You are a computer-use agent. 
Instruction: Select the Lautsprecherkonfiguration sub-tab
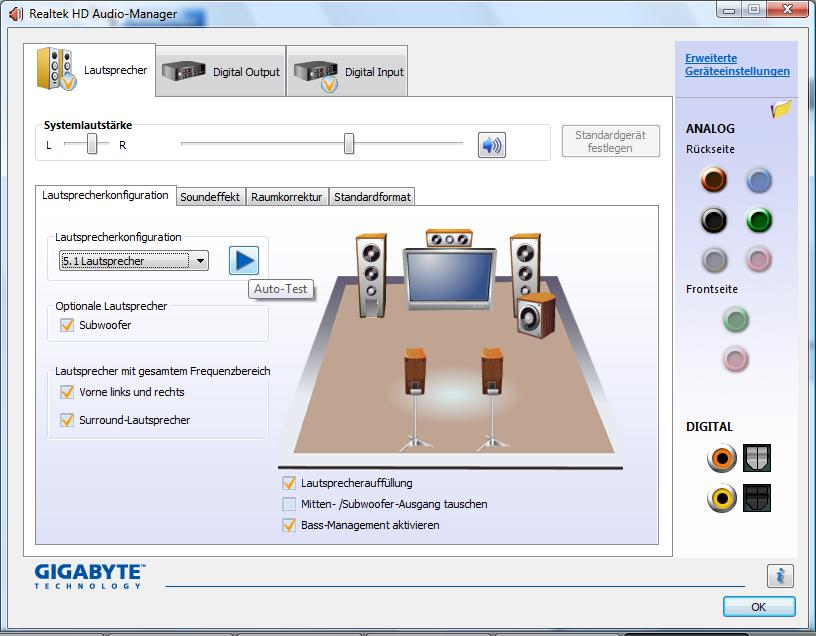coord(106,195)
